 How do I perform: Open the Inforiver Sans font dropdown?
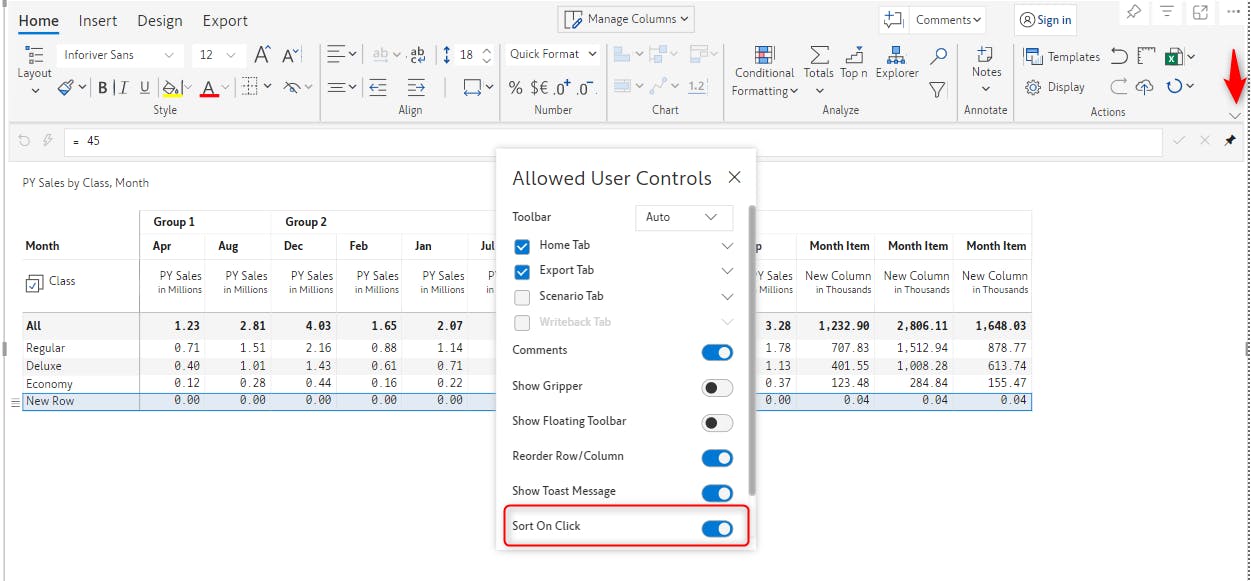pyautogui.click(x=117, y=55)
